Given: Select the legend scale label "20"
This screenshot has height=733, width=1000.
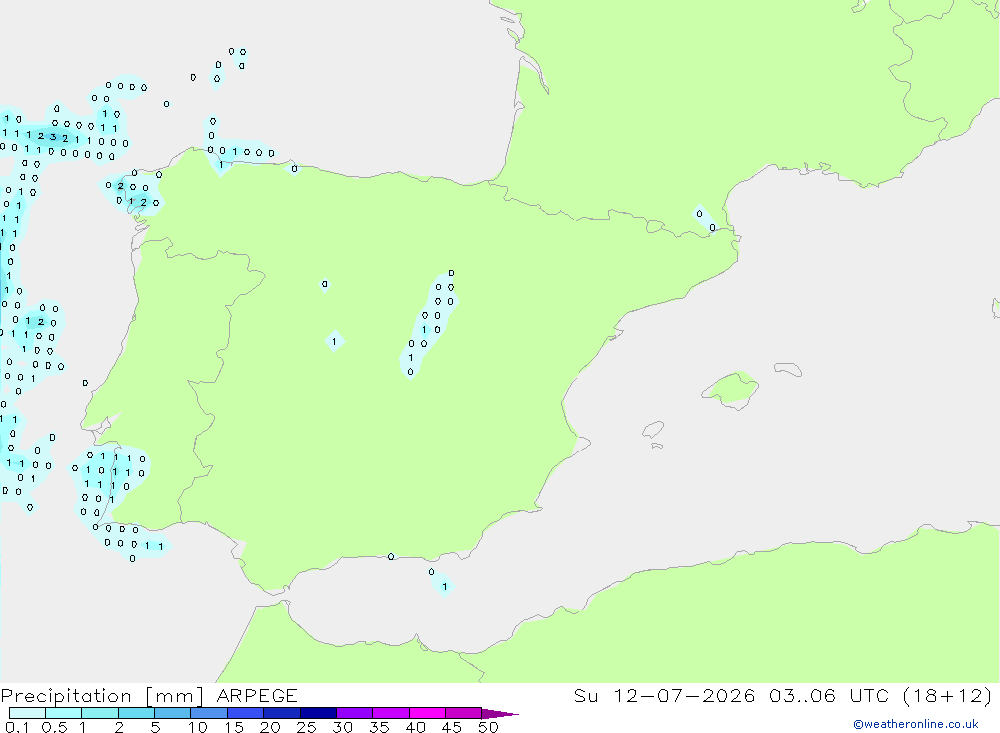Looking at the screenshot, I should pyautogui.click(x=270, y=727).
